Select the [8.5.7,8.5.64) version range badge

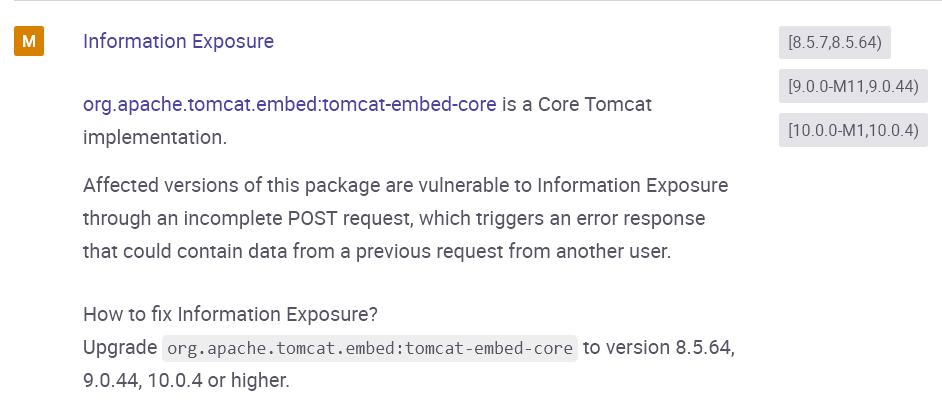(x=835, y=43)
